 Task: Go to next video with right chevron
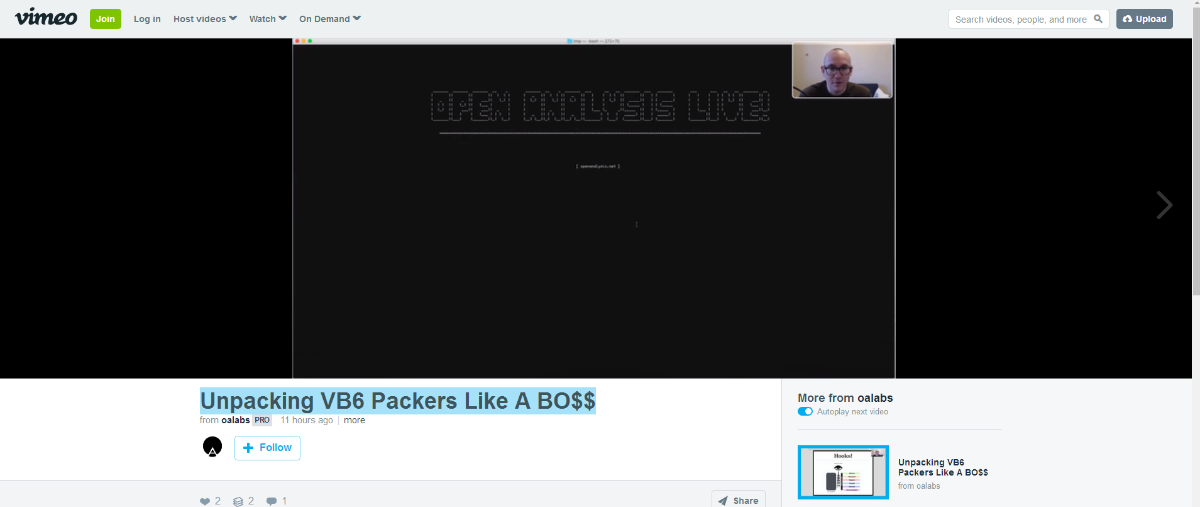pyautogui.click(x=1164, y=205)
